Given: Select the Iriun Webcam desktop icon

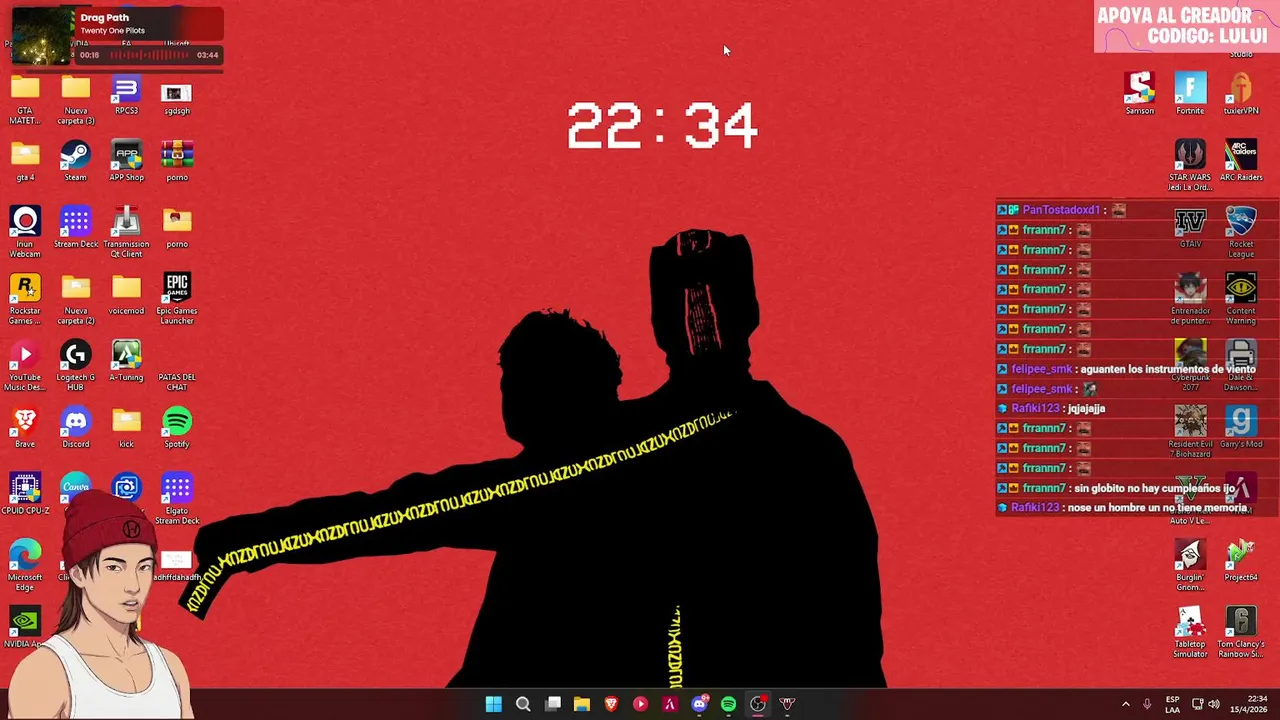Looking at the screenshot, I should click(25, 230).
